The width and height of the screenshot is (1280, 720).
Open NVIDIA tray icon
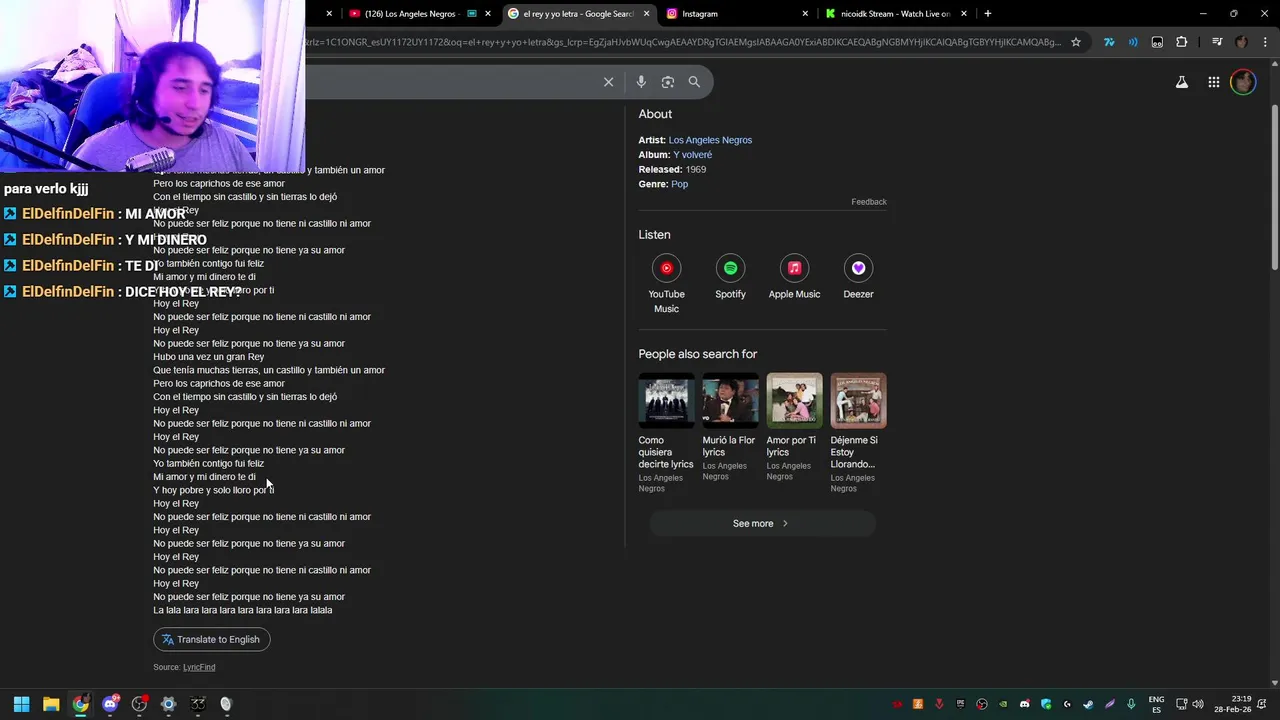pyautogui.click(x=1003, y=704)
